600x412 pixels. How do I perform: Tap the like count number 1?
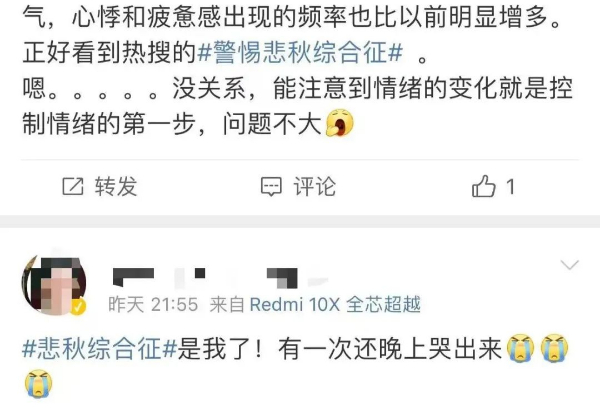coord(510,187)
